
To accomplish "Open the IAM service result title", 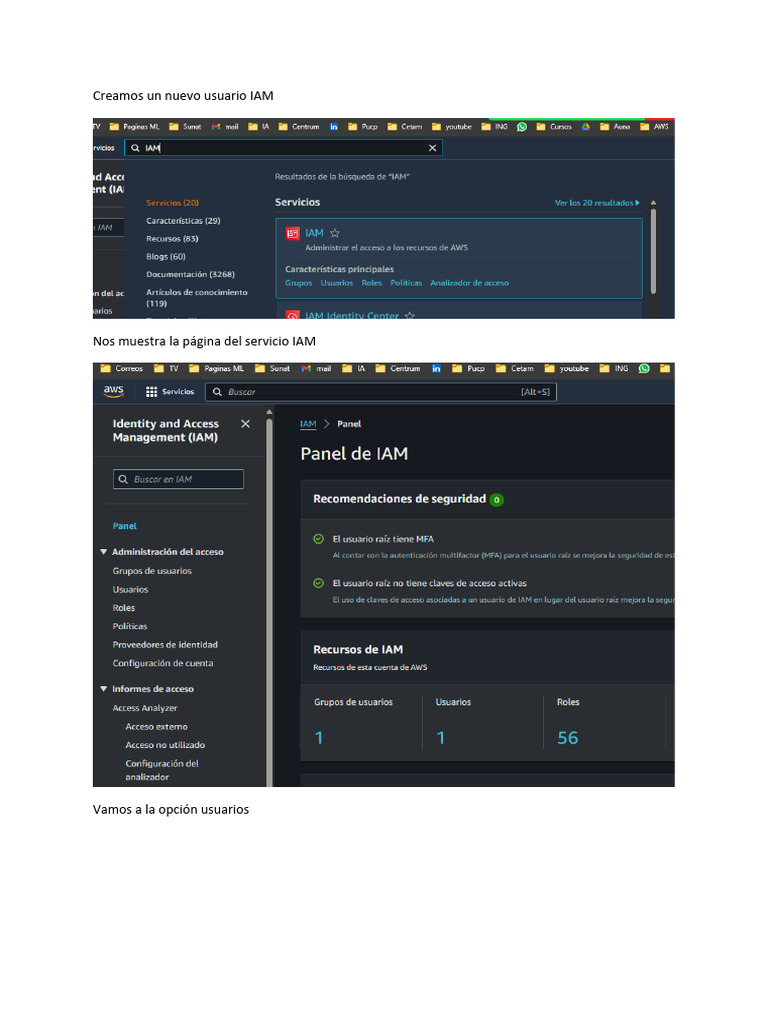I will 314,233.
